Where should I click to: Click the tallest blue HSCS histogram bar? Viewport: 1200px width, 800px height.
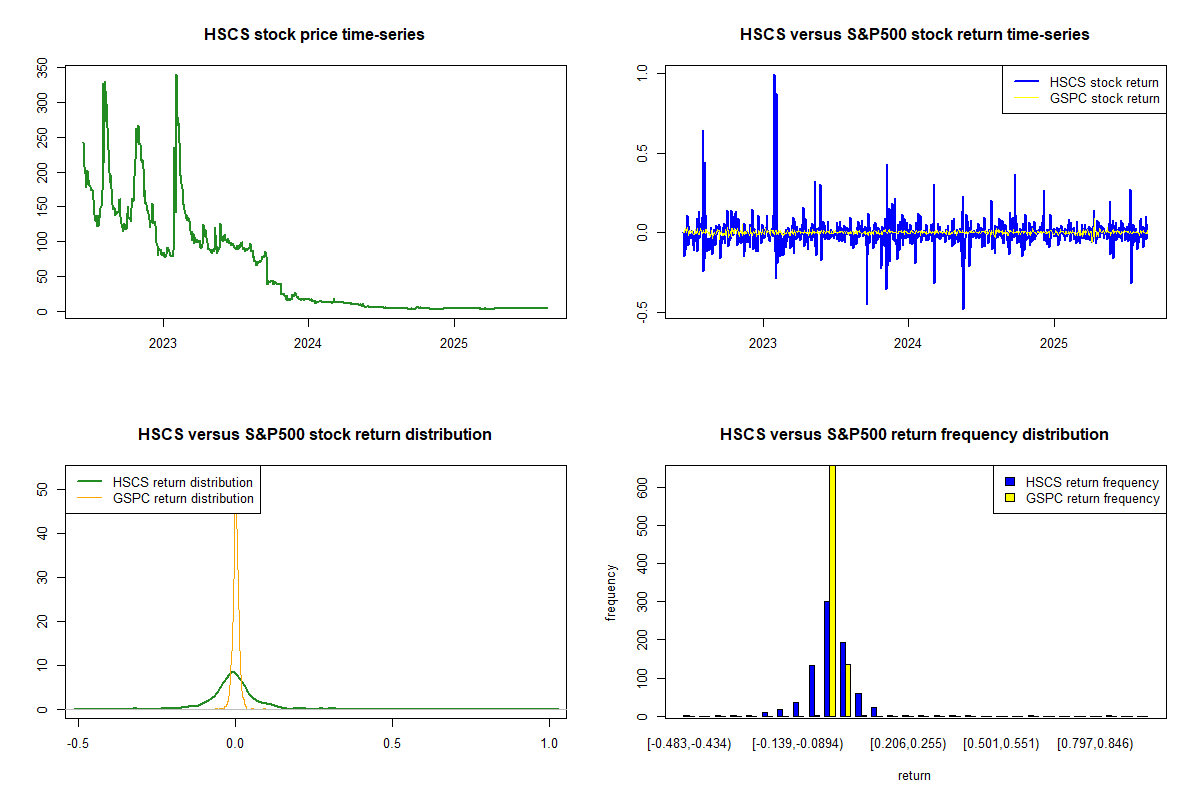[x=826, y=658]
